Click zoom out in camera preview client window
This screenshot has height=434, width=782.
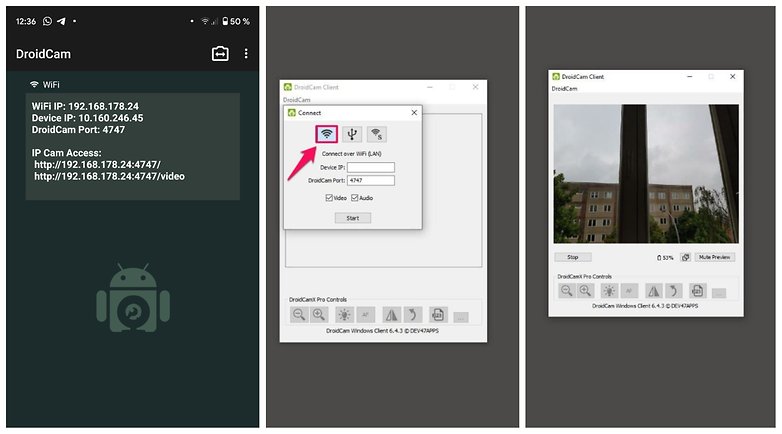click(566, 290)
